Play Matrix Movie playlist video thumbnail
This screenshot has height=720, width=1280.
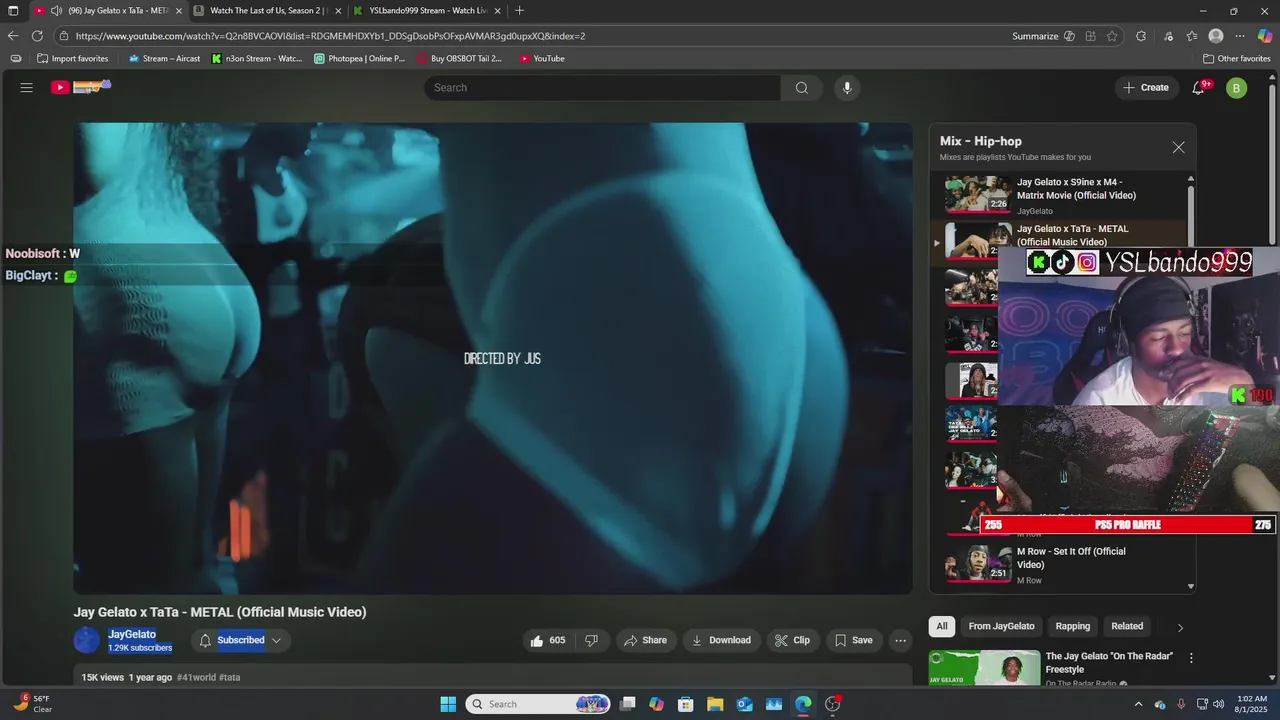pos(978,195)
